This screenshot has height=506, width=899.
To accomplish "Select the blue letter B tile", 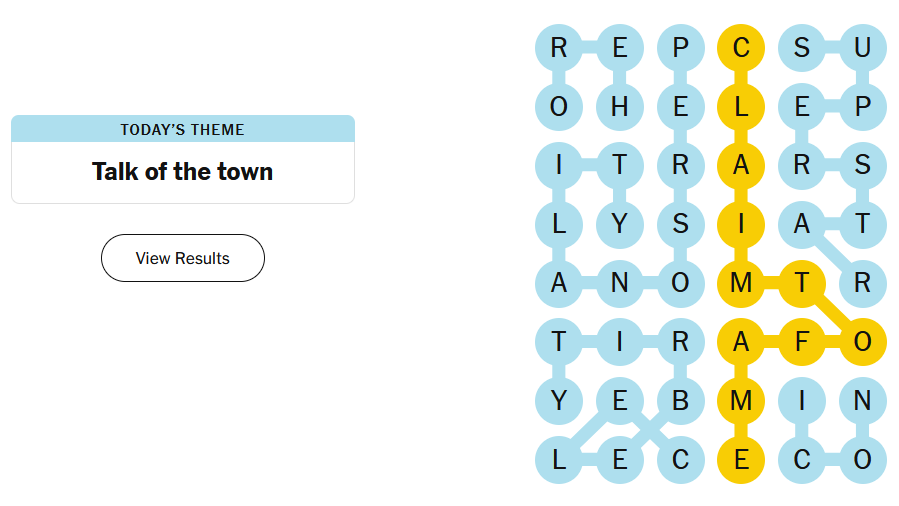I will tap(681, 401).
